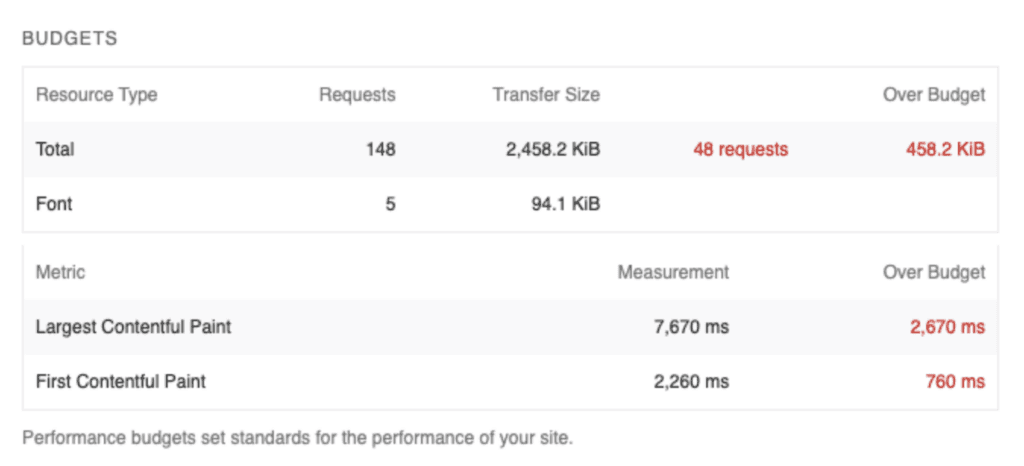
Task: Click the Font row label
Action: 54,204
